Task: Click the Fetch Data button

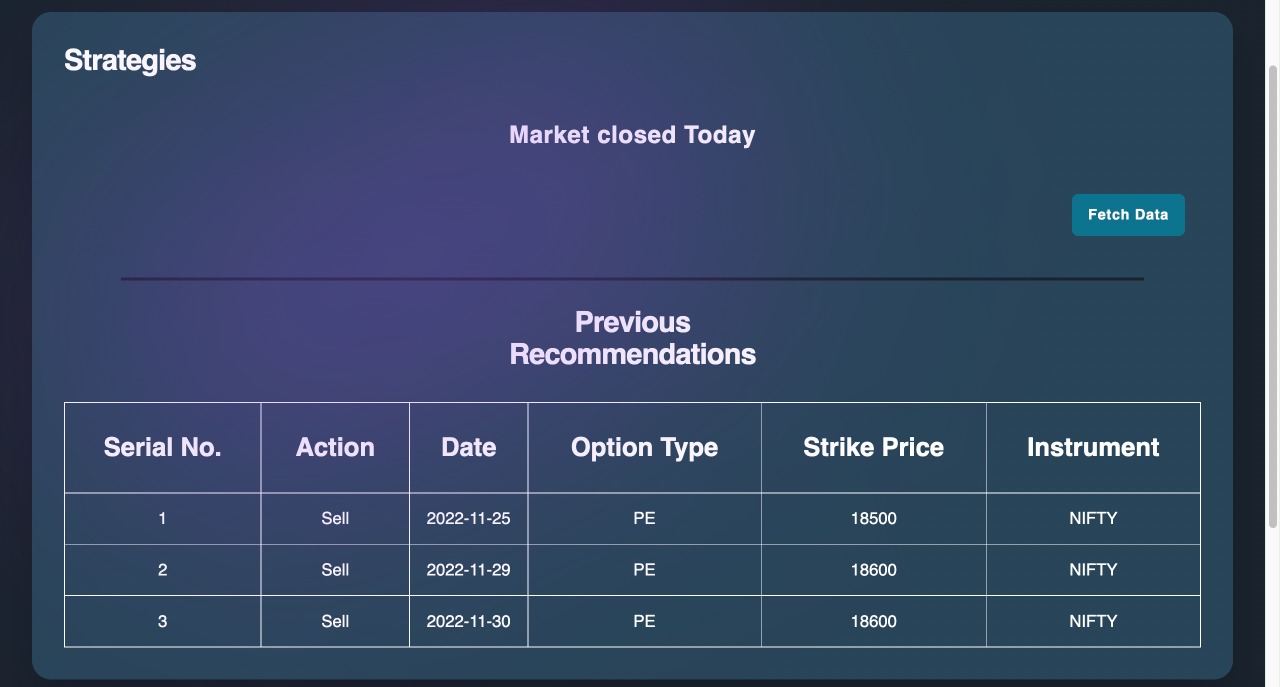Action: (1127, 215)
